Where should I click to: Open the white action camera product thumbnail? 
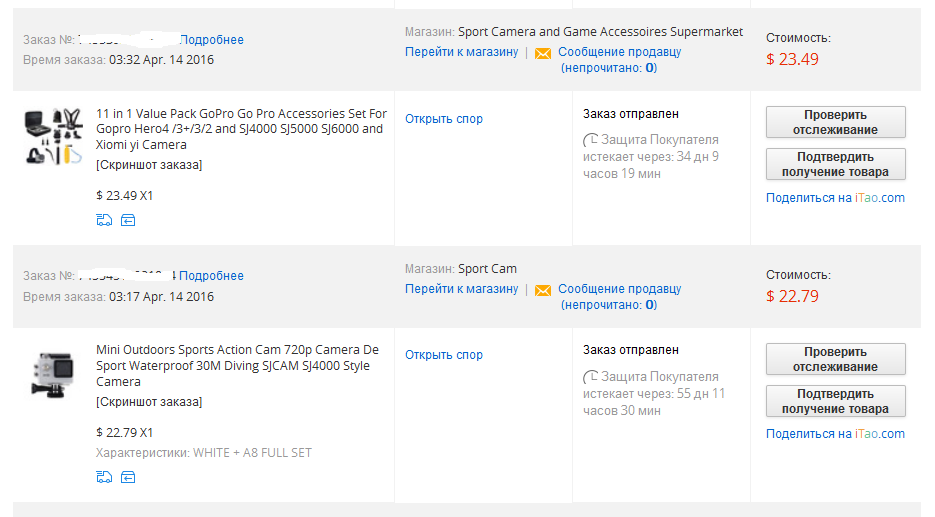tap(53, 373)
